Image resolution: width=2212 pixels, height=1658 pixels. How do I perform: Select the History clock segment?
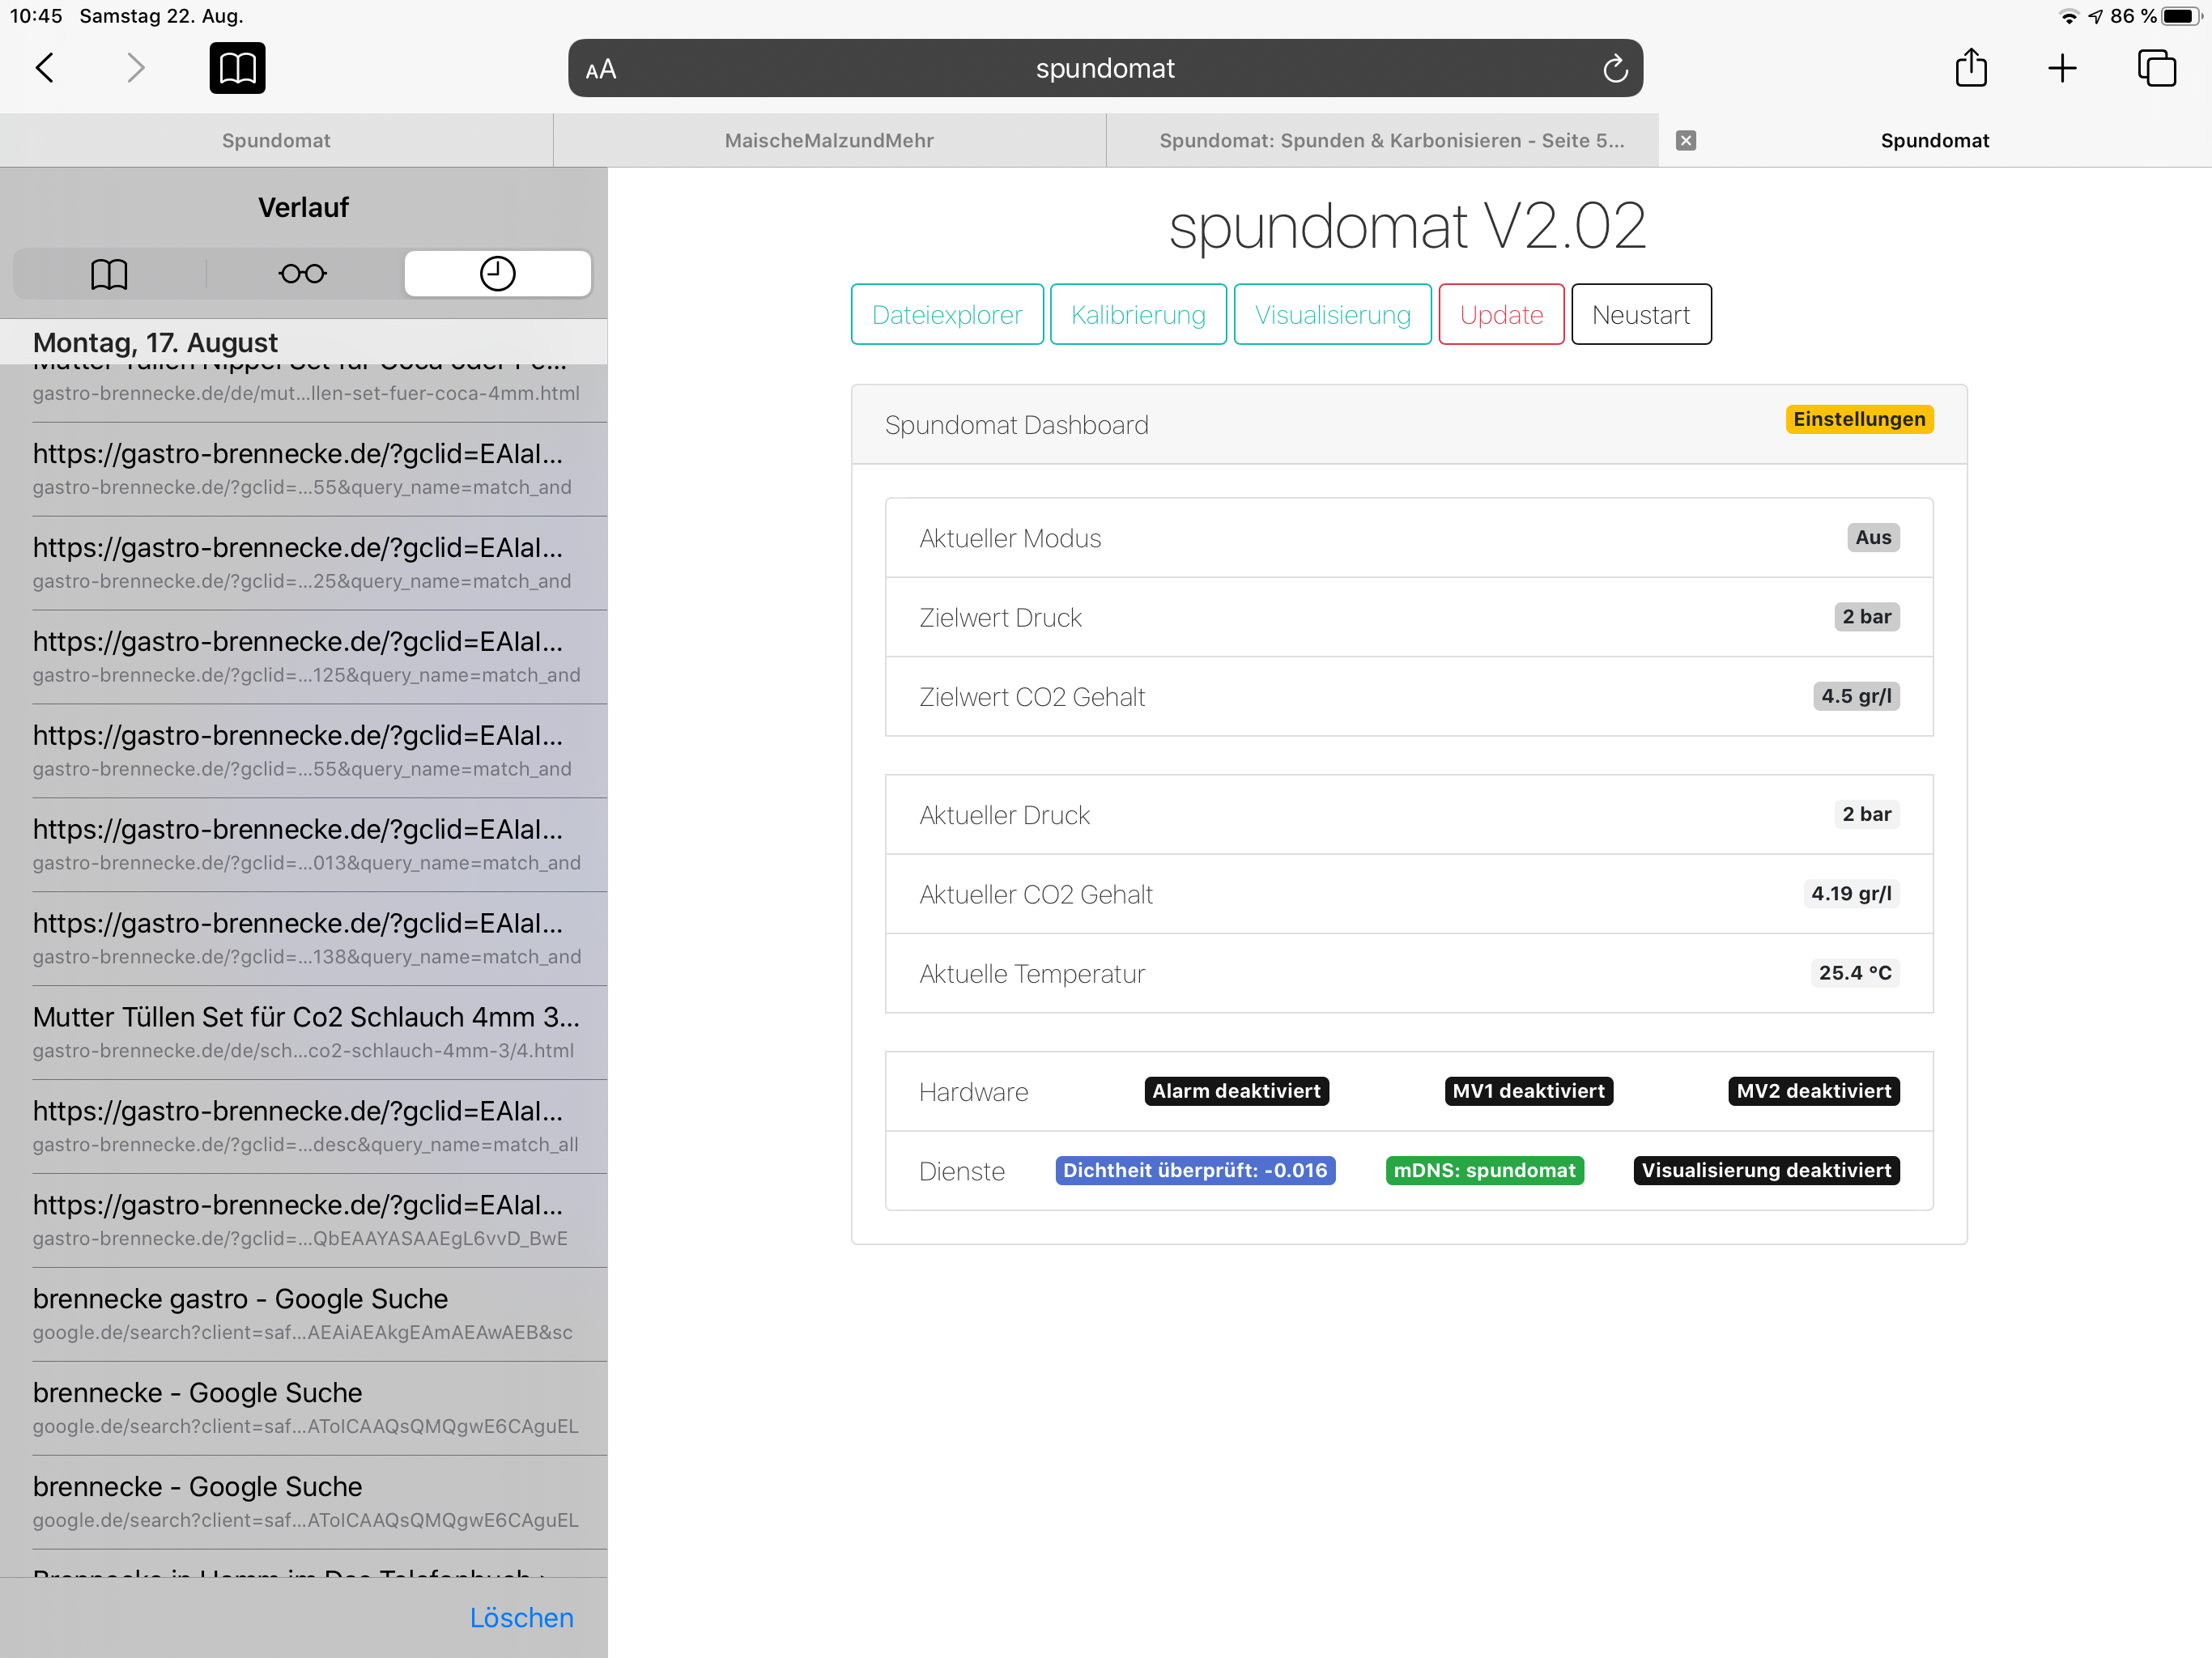point(497,274)
